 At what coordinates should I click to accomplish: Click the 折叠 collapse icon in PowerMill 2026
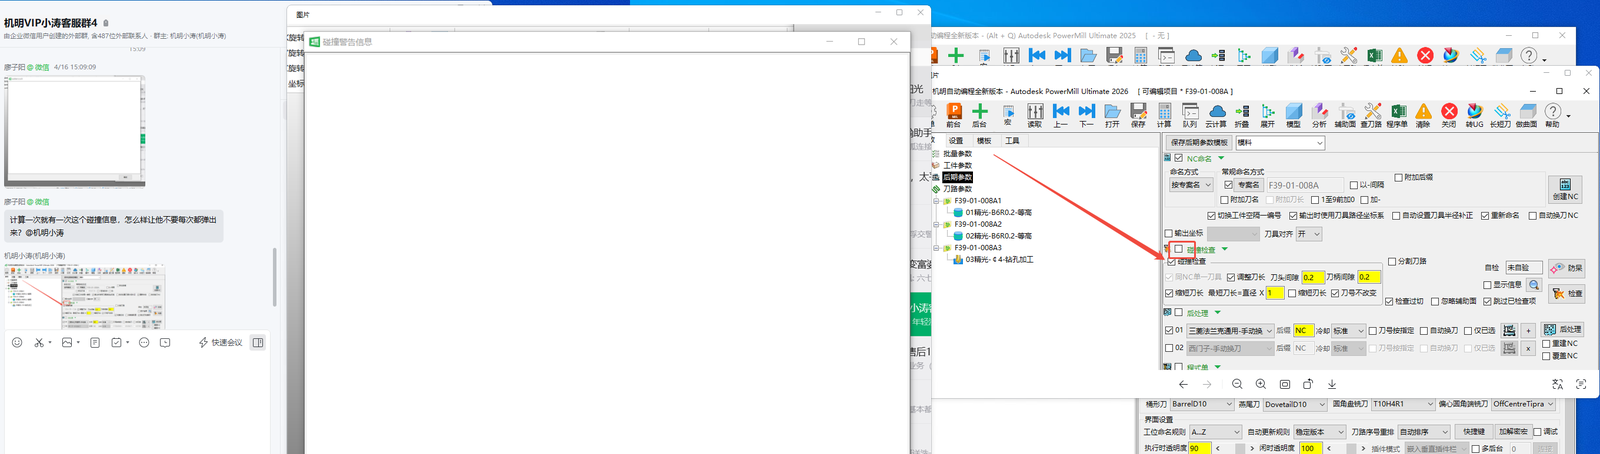(x=1242, y=115)
